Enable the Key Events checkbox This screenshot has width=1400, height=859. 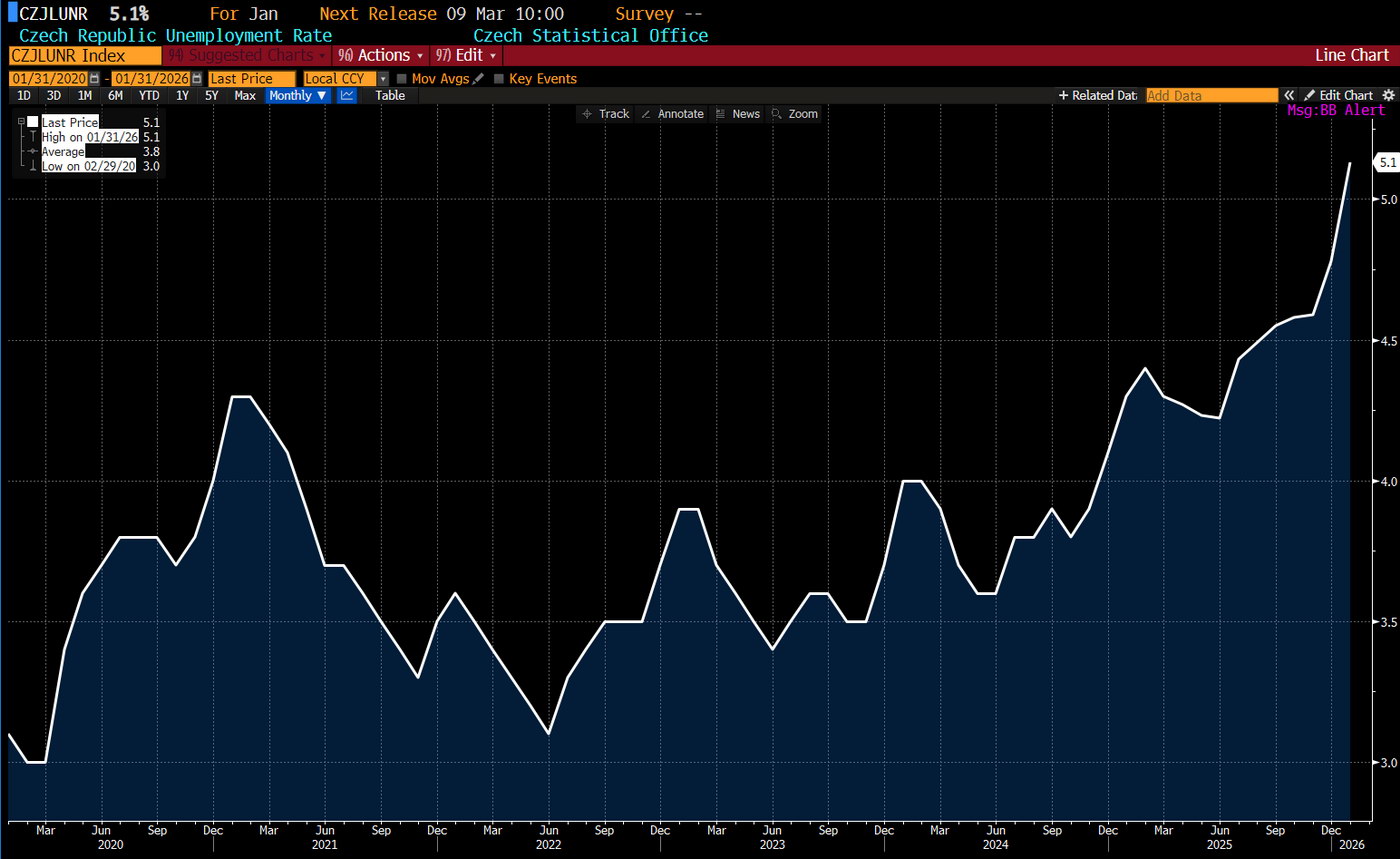[499, 79]
